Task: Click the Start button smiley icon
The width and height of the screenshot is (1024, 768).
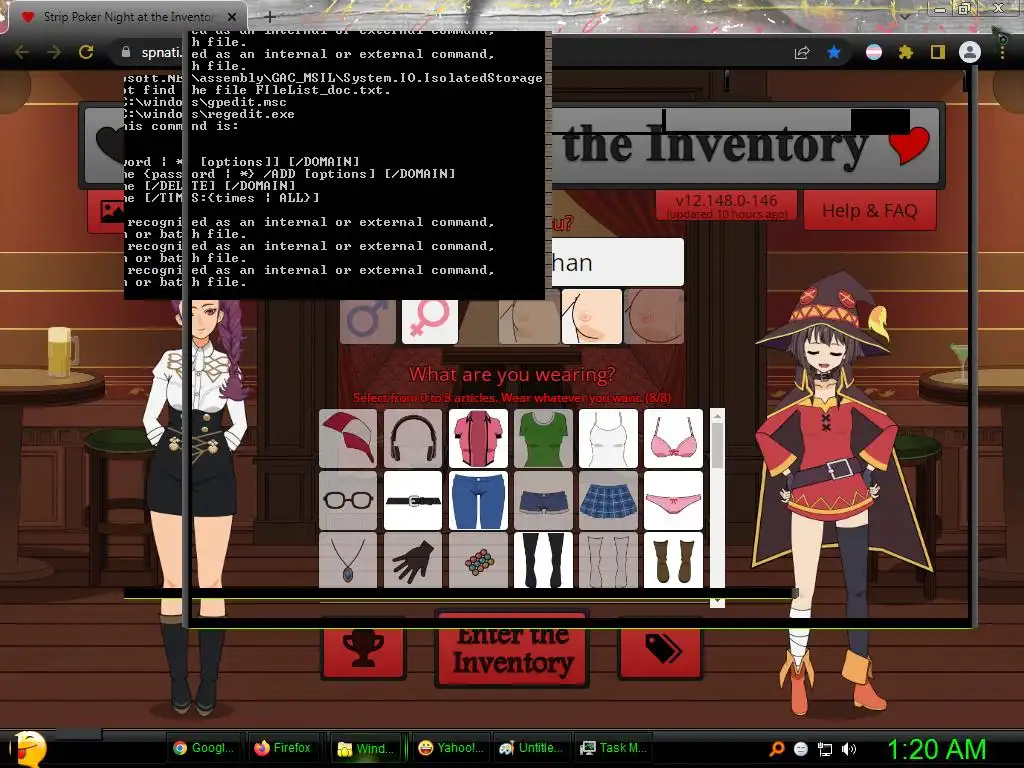Action: 29,749
